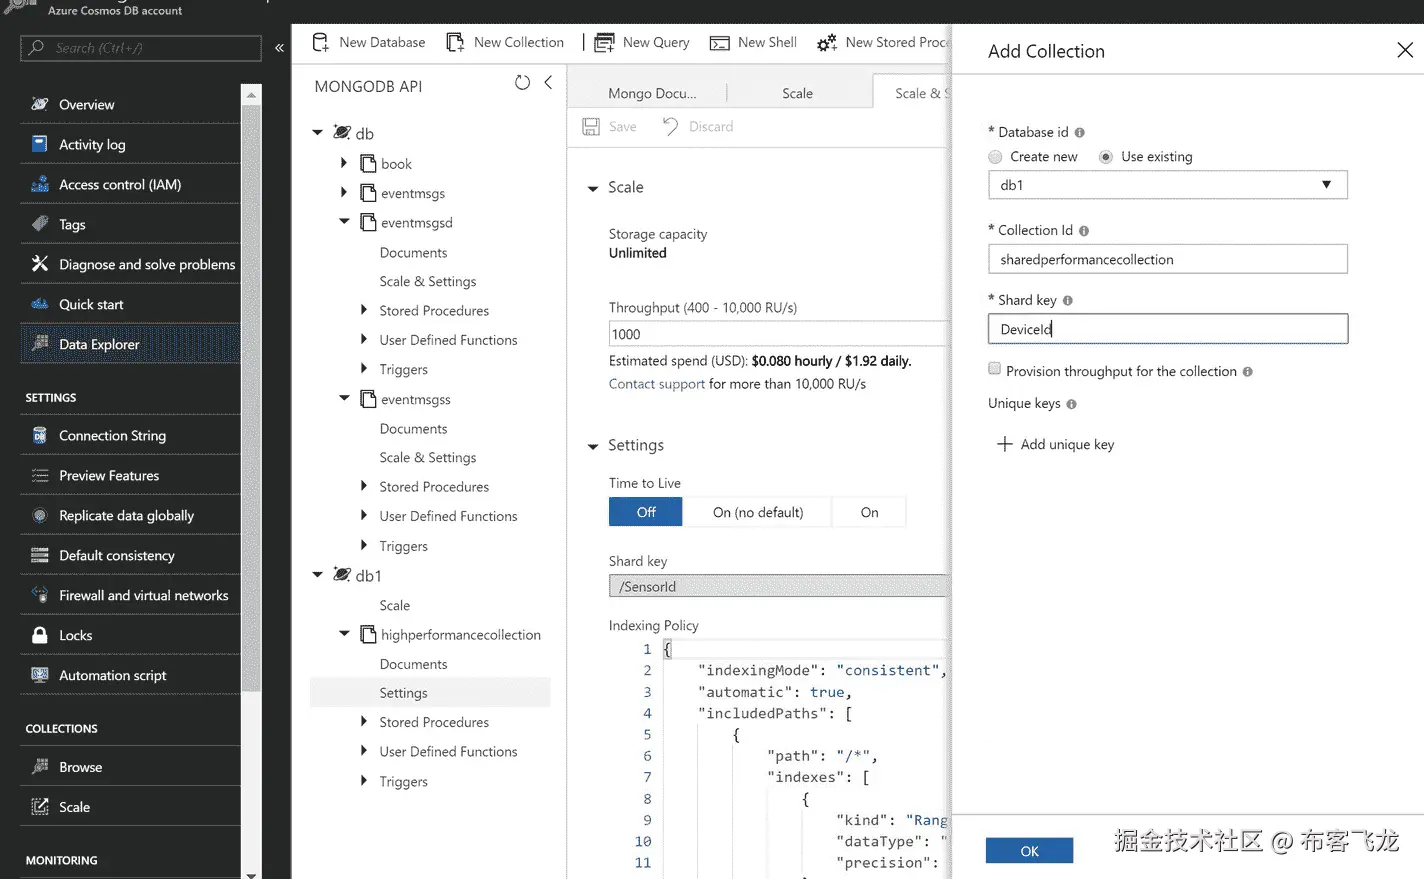The height and width of the screenshot is (879, 1424).
Task: Click the Contact support link
Action: (x=656, y=383)
